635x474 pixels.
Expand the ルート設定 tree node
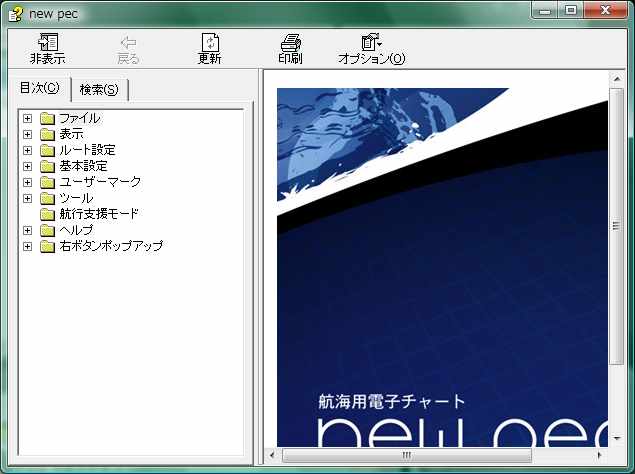click(27, 150)
